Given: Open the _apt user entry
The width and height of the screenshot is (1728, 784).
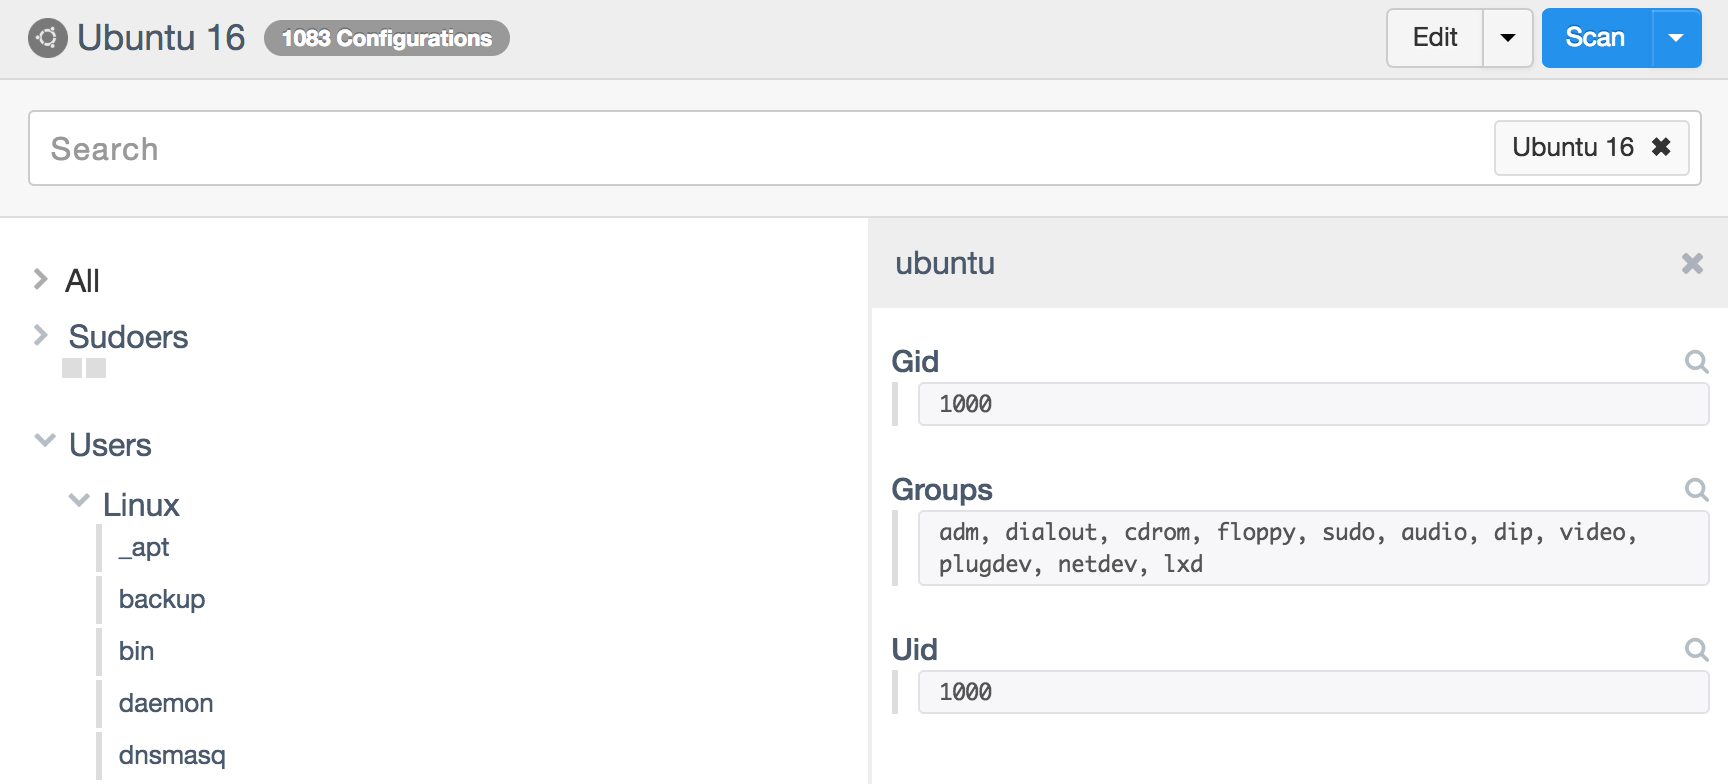Looking at the screenshot, I should point(144,547).
